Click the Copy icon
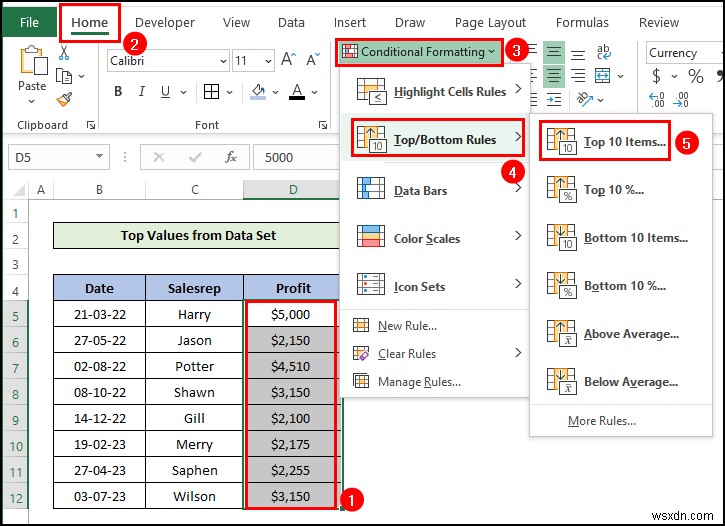 click(x=64, y=76)
